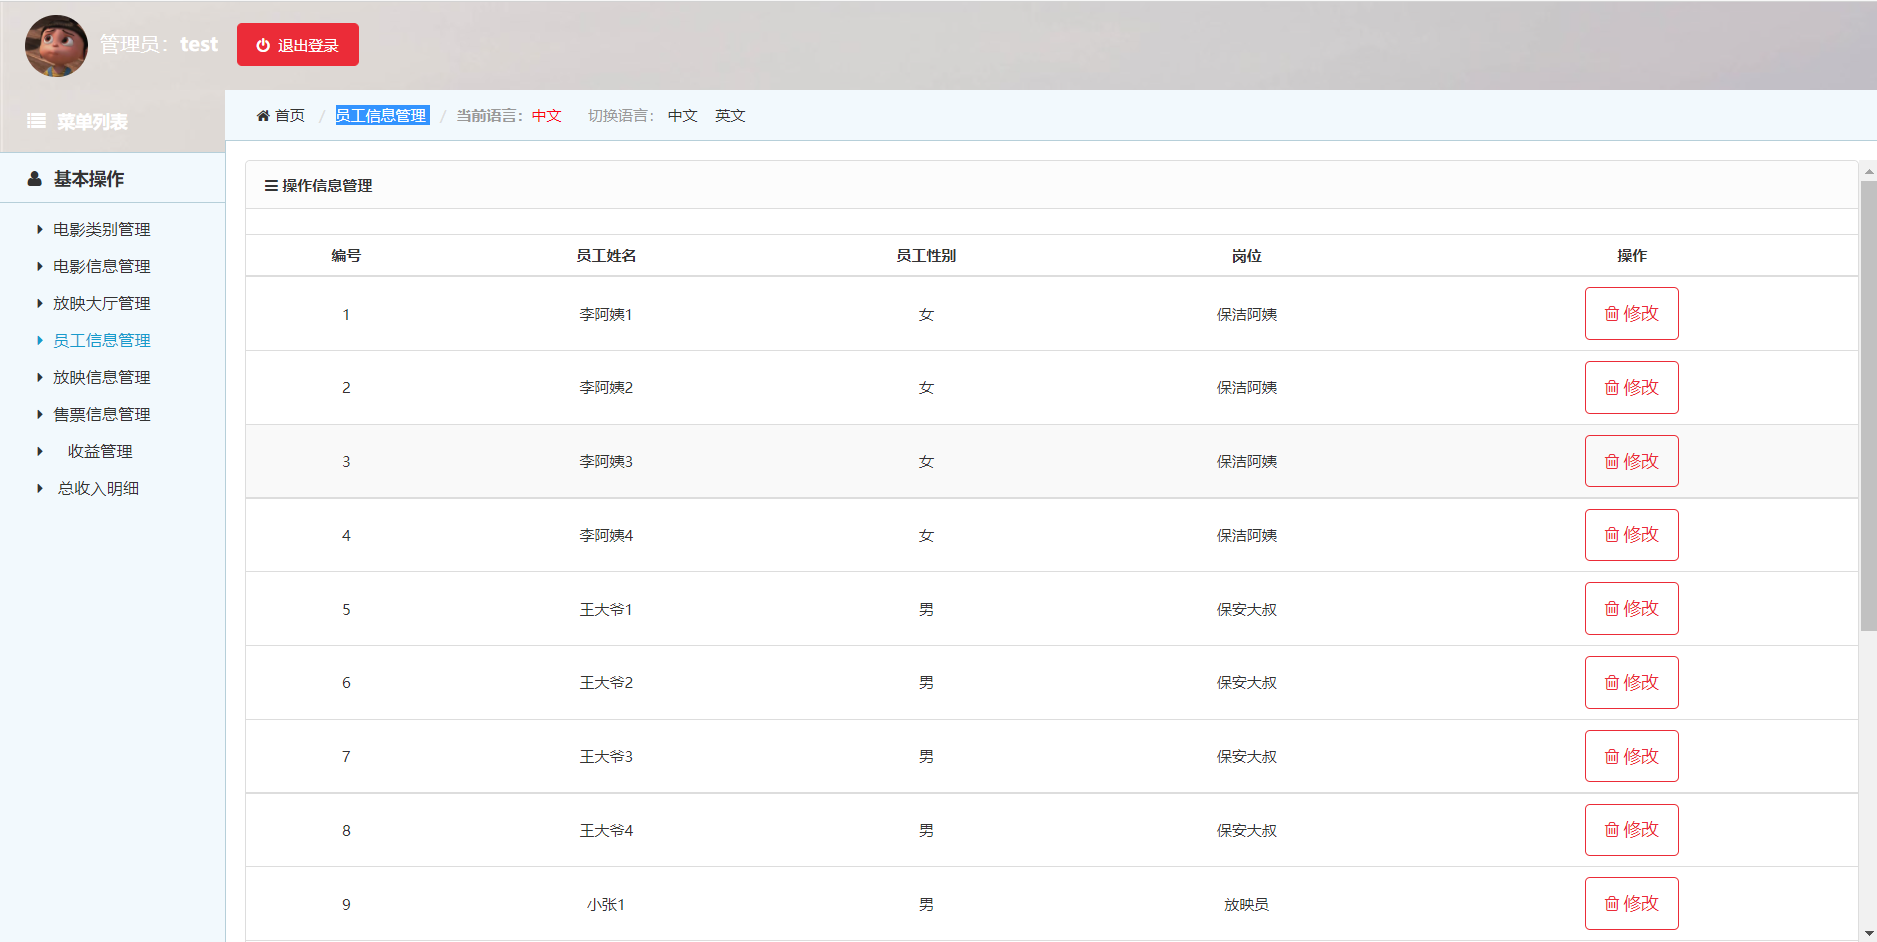
Task: Click the 修改 button for 王大爷3
Action: [x=1631, y=757]
